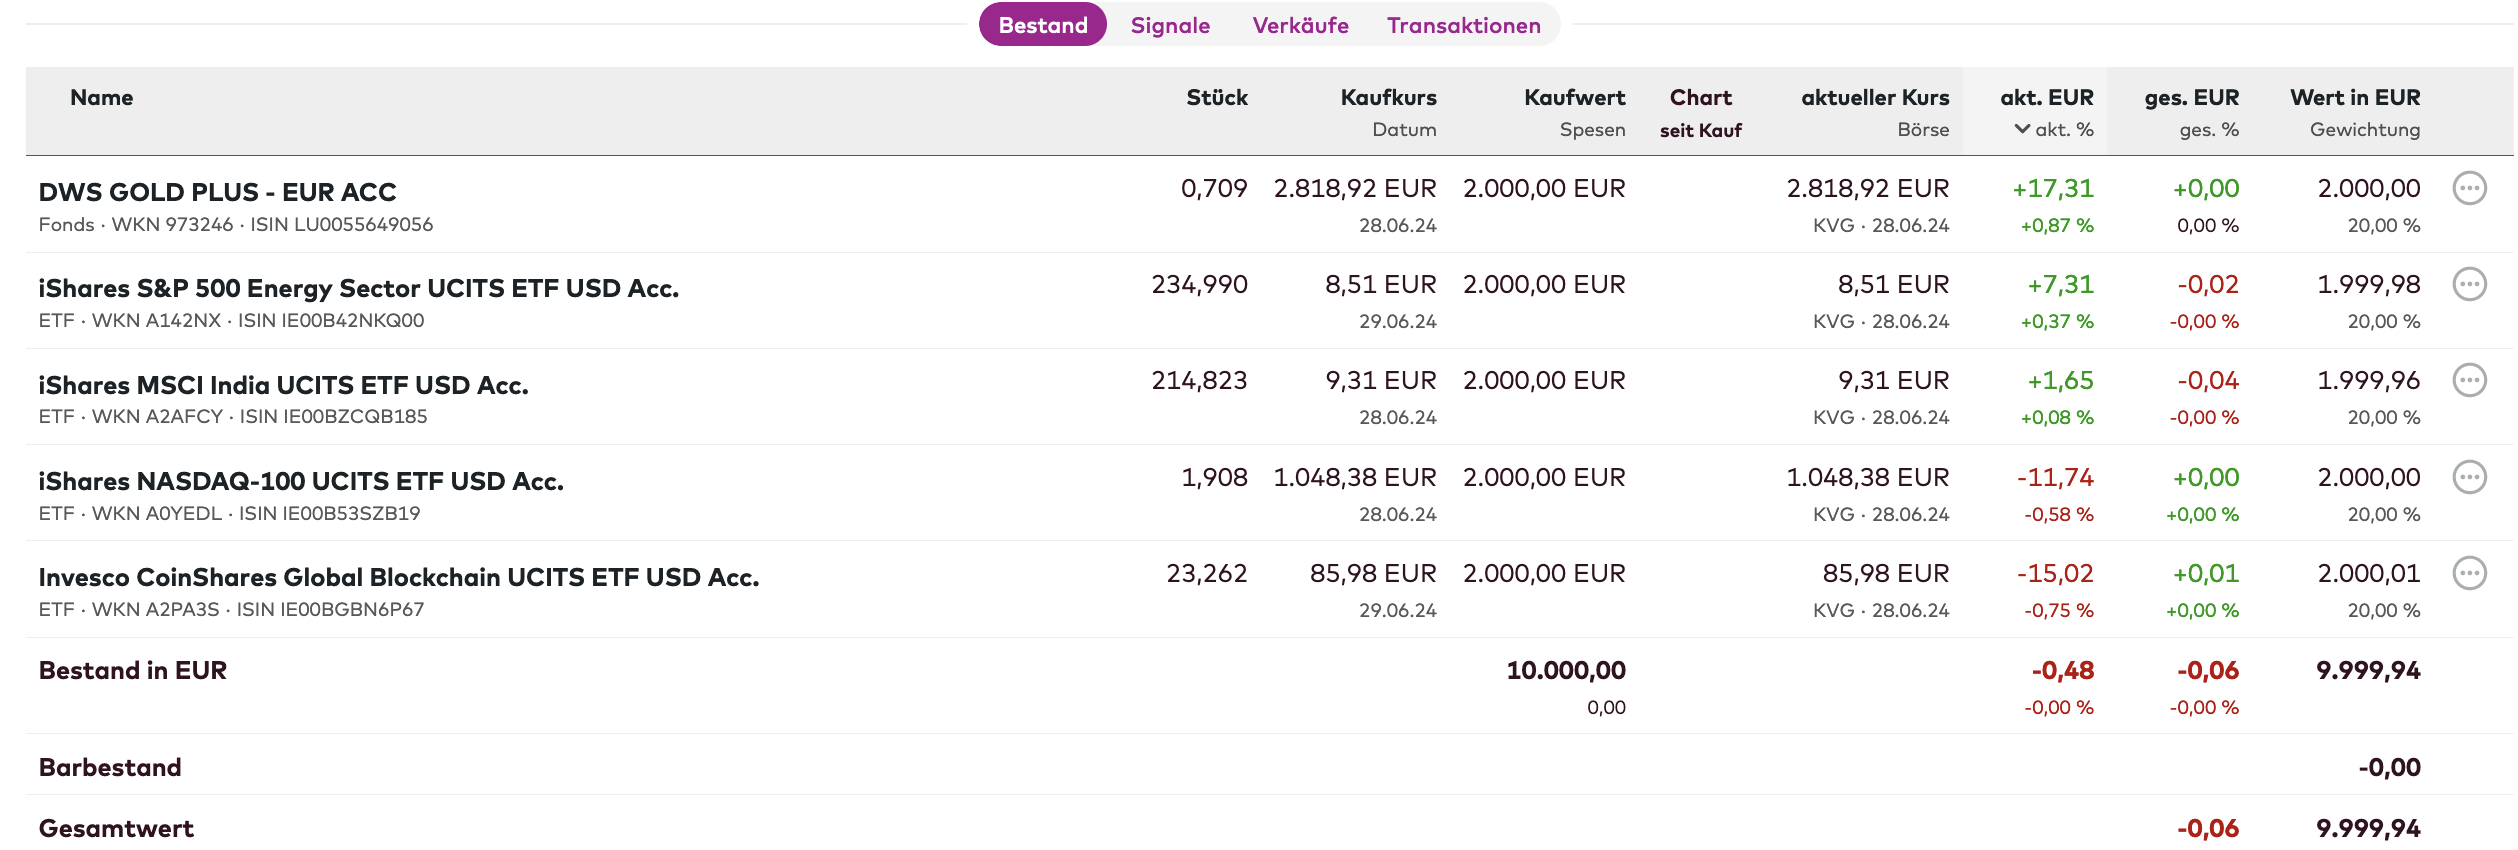Open options menu for NASDAQ-100 ETF row
The image size is (2518, 850).
(2469, 477)
